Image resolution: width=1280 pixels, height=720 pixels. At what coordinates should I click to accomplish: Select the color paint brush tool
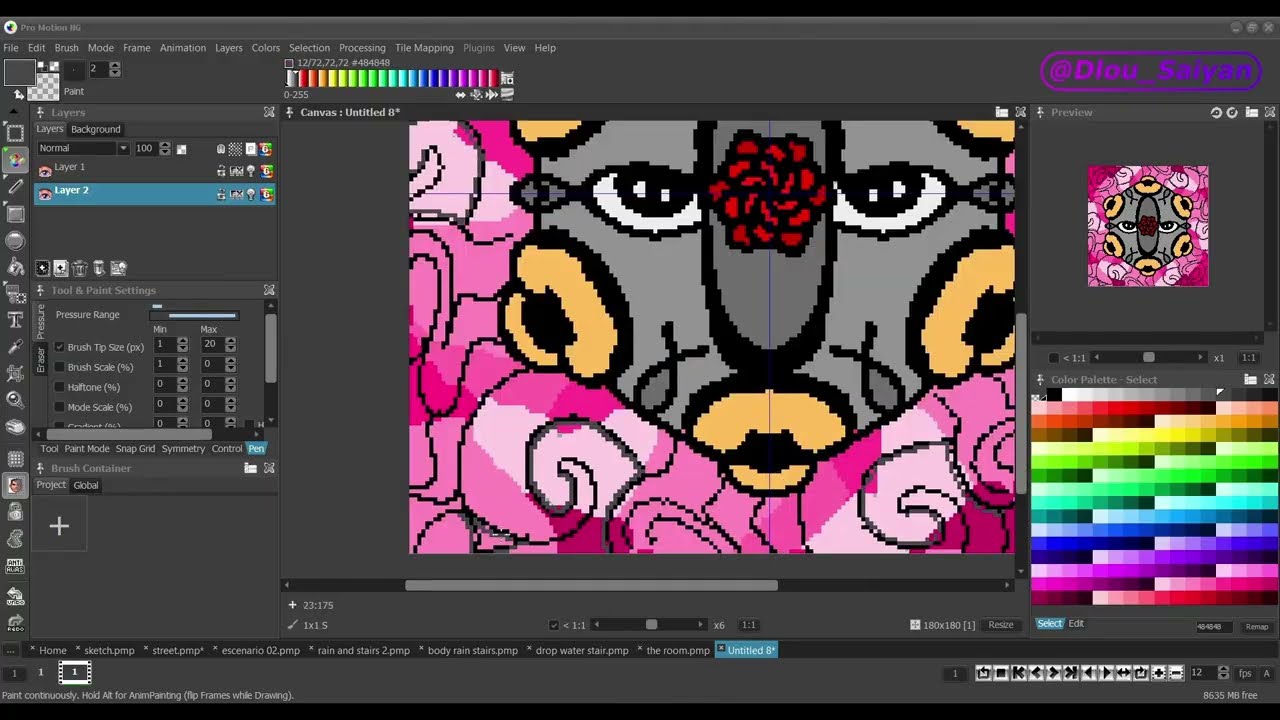(x=15, y=159)
